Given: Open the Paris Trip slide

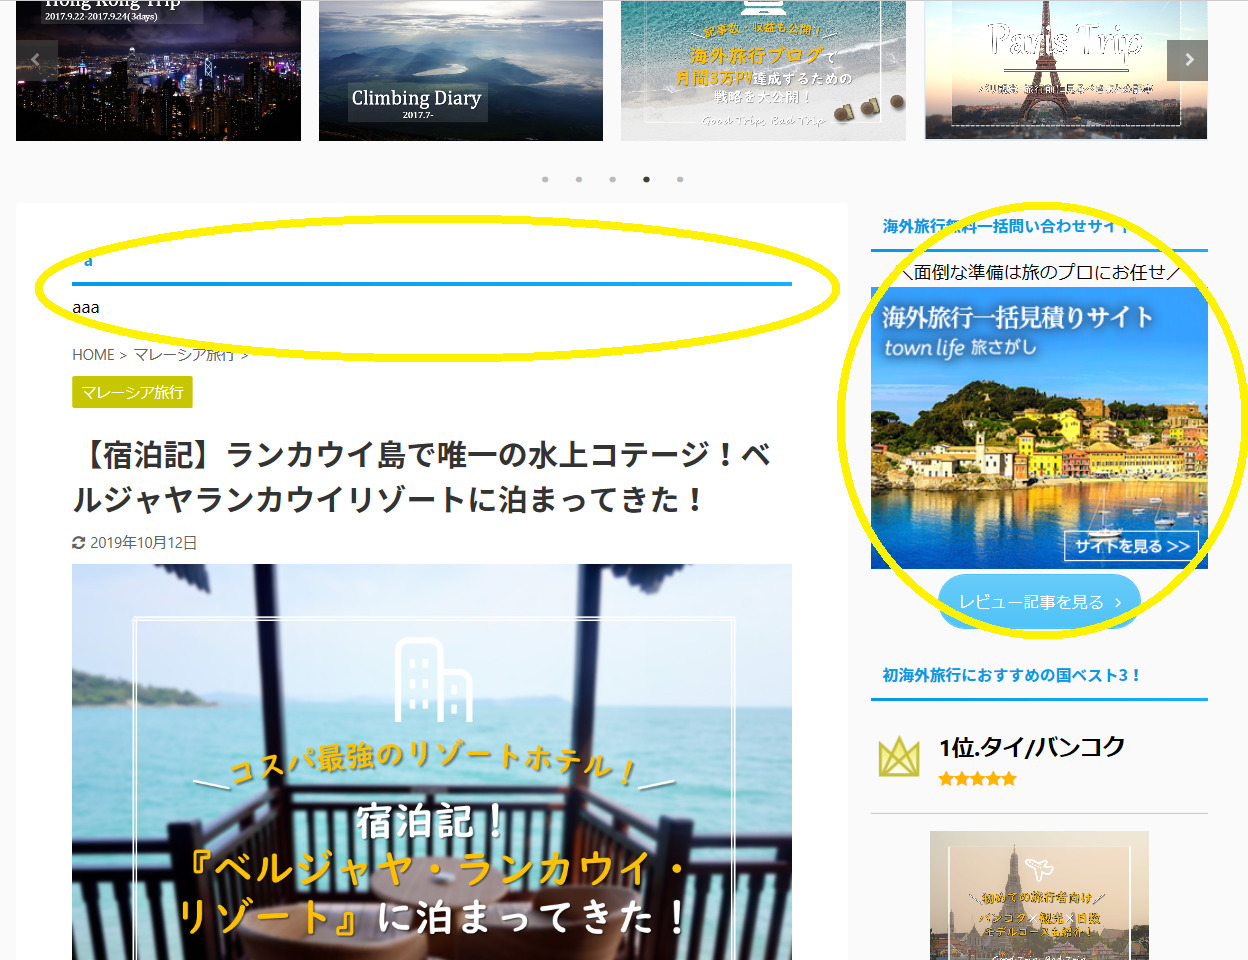Looking at the screenshot, I should click(x=1066, y=70).
